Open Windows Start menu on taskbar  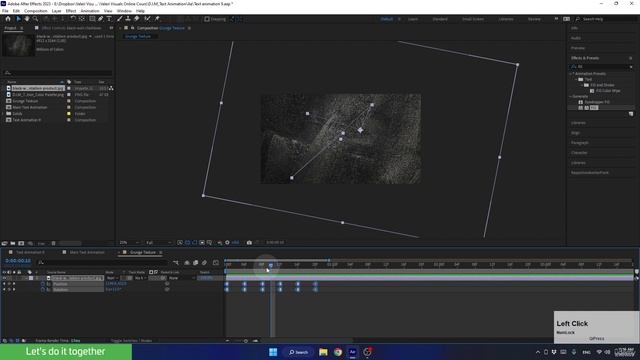273,352
